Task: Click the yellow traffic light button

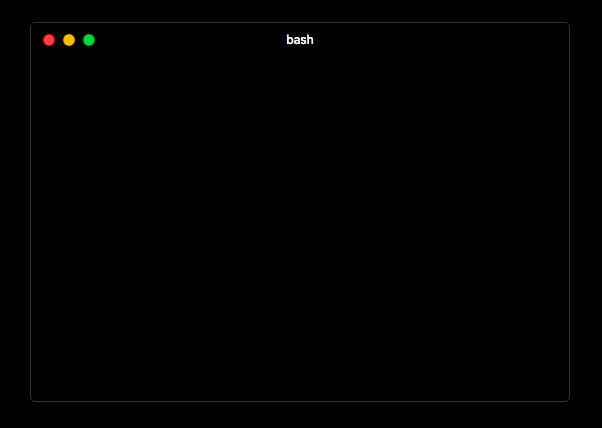Action: 69,40
